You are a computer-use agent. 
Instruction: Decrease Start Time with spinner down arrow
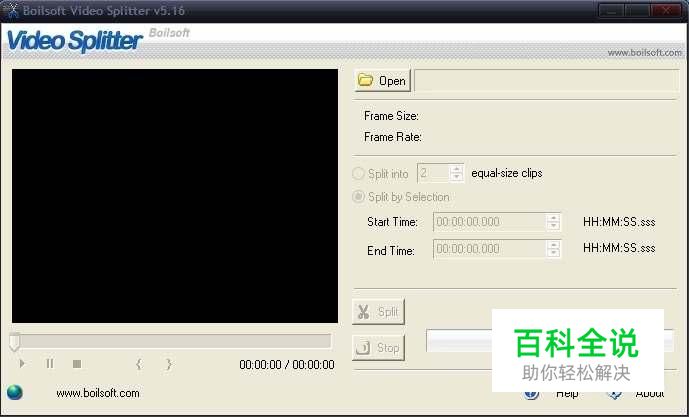coord(554,226)
